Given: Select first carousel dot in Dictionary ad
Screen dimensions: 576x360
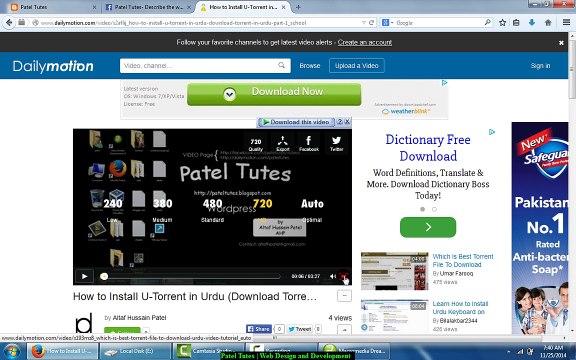Looking at the screenshot, I should point(422,209).
